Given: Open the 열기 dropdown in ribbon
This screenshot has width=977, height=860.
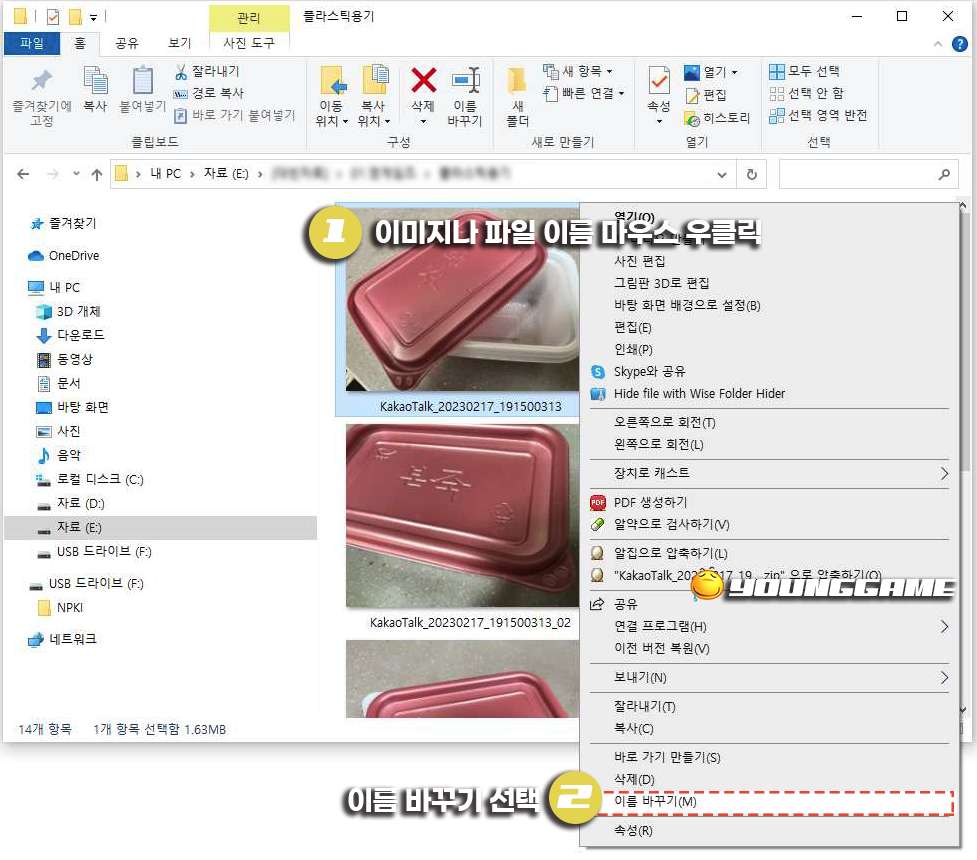Looking at the screenshot, I should coord(710,72).
